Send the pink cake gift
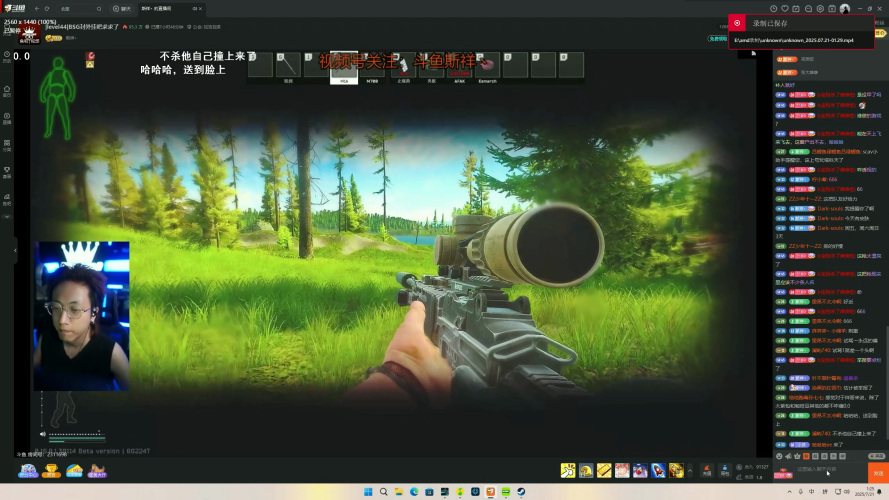Viewport: 889px width, 500px height. coord(622,471)
